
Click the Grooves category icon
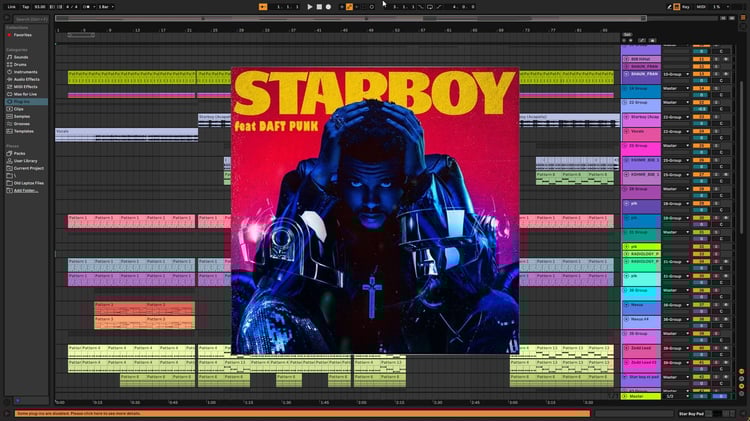[9, 123]
